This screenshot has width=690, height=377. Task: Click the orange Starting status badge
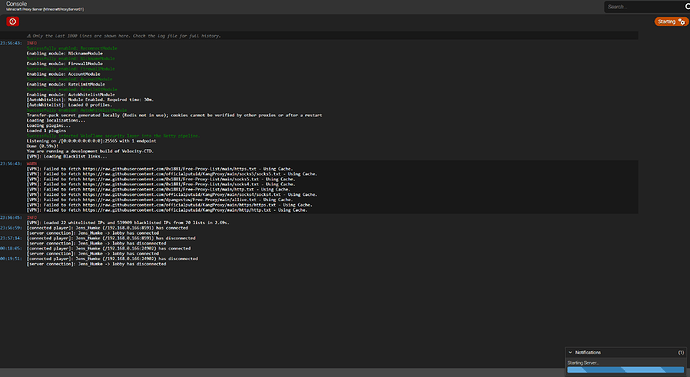click(671, 22)
